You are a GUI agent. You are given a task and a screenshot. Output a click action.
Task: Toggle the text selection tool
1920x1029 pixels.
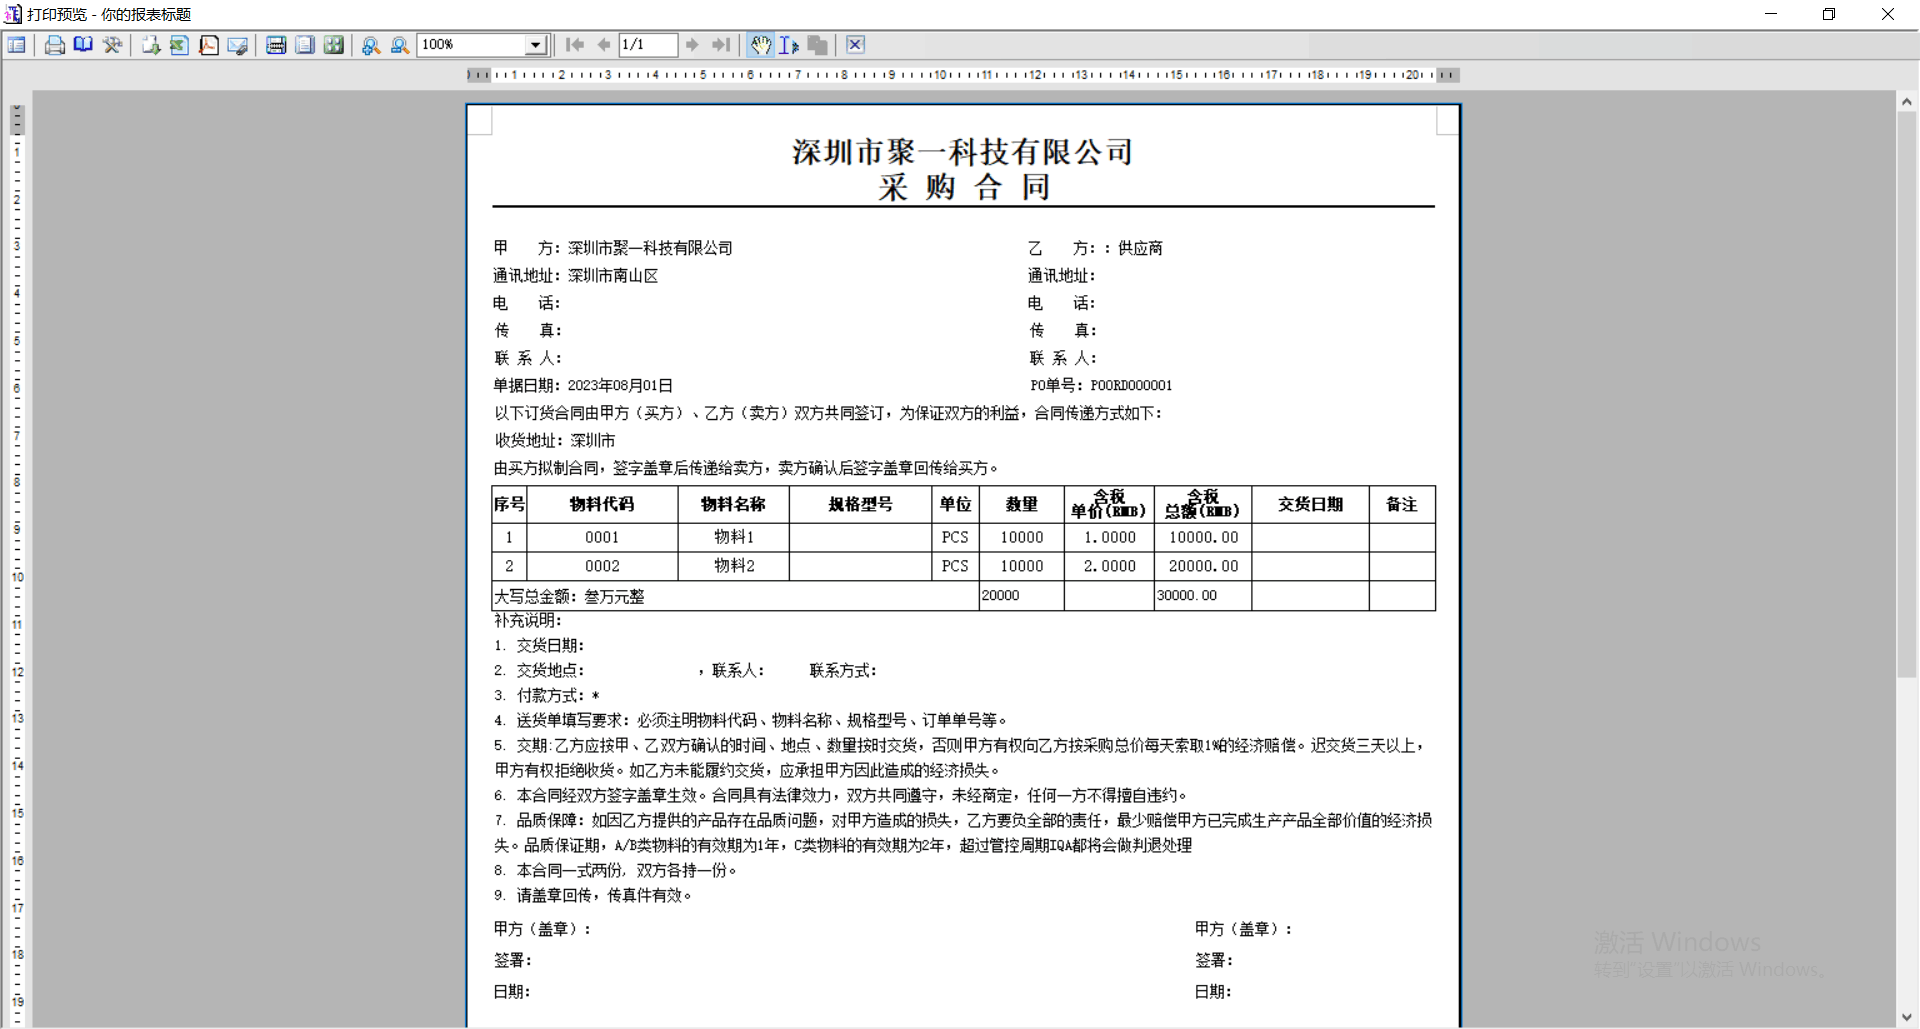(x=789, y=45)
